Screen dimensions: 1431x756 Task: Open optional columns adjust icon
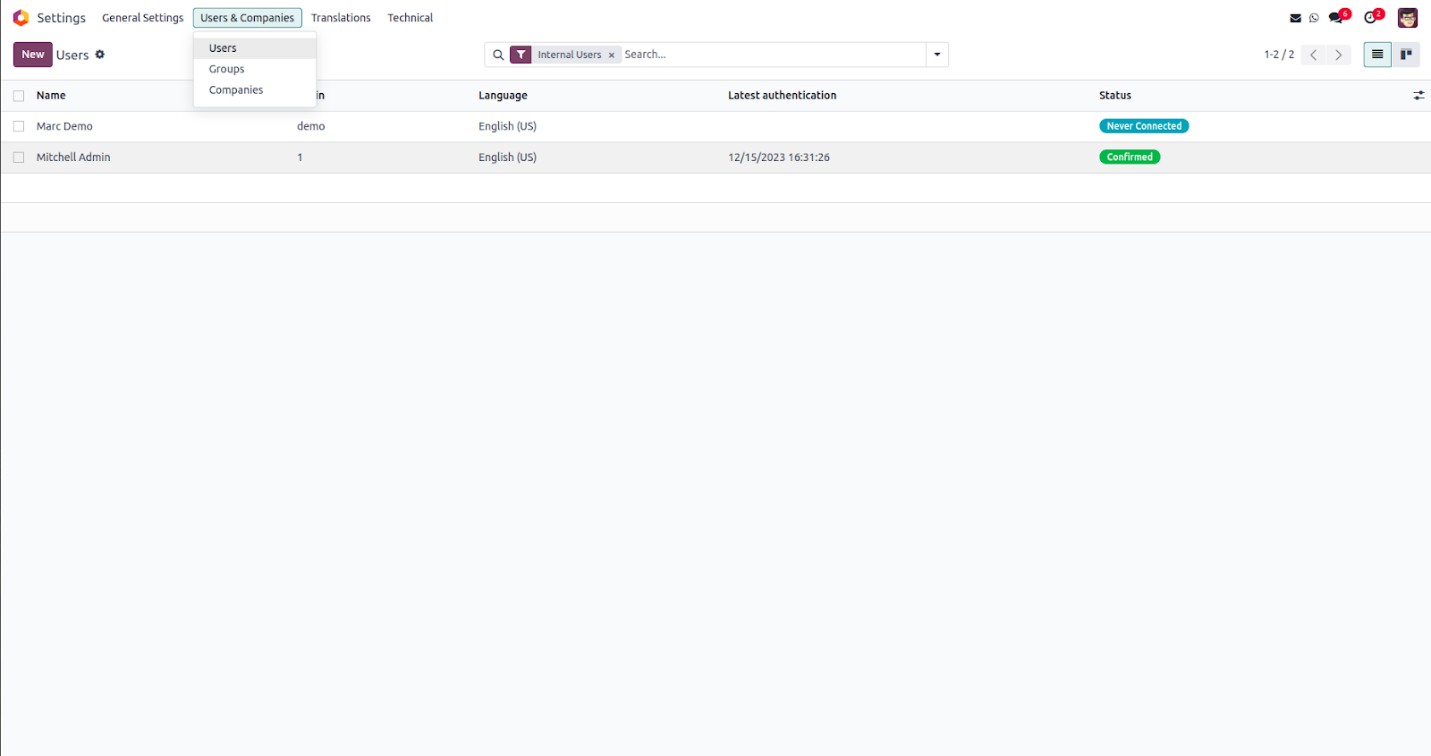click(1418, 96)
